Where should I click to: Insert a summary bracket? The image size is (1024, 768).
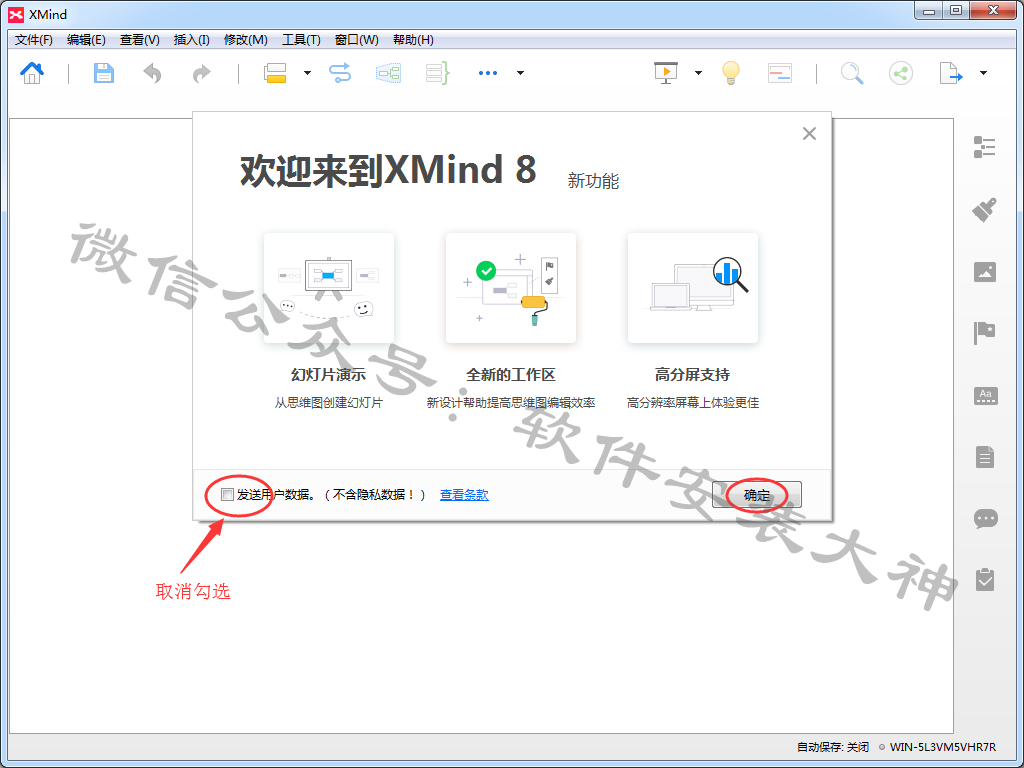pos(438,73)
